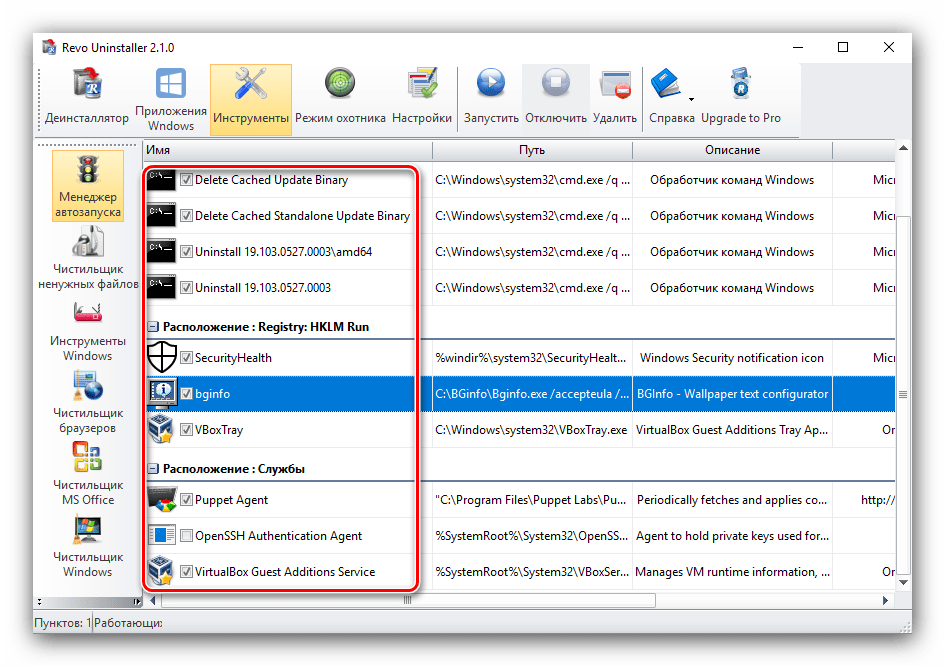
Task: Collapse the Службы group
Action: [x=153, y=469]
